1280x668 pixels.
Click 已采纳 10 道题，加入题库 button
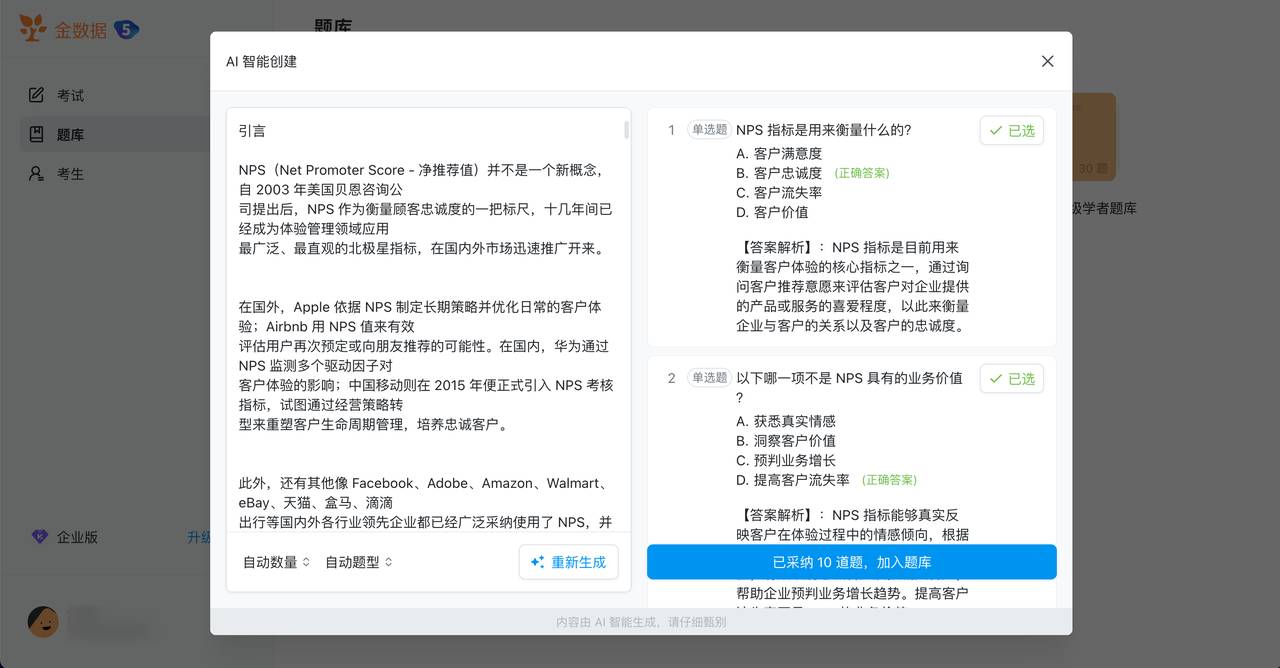[x=852, y=562]
